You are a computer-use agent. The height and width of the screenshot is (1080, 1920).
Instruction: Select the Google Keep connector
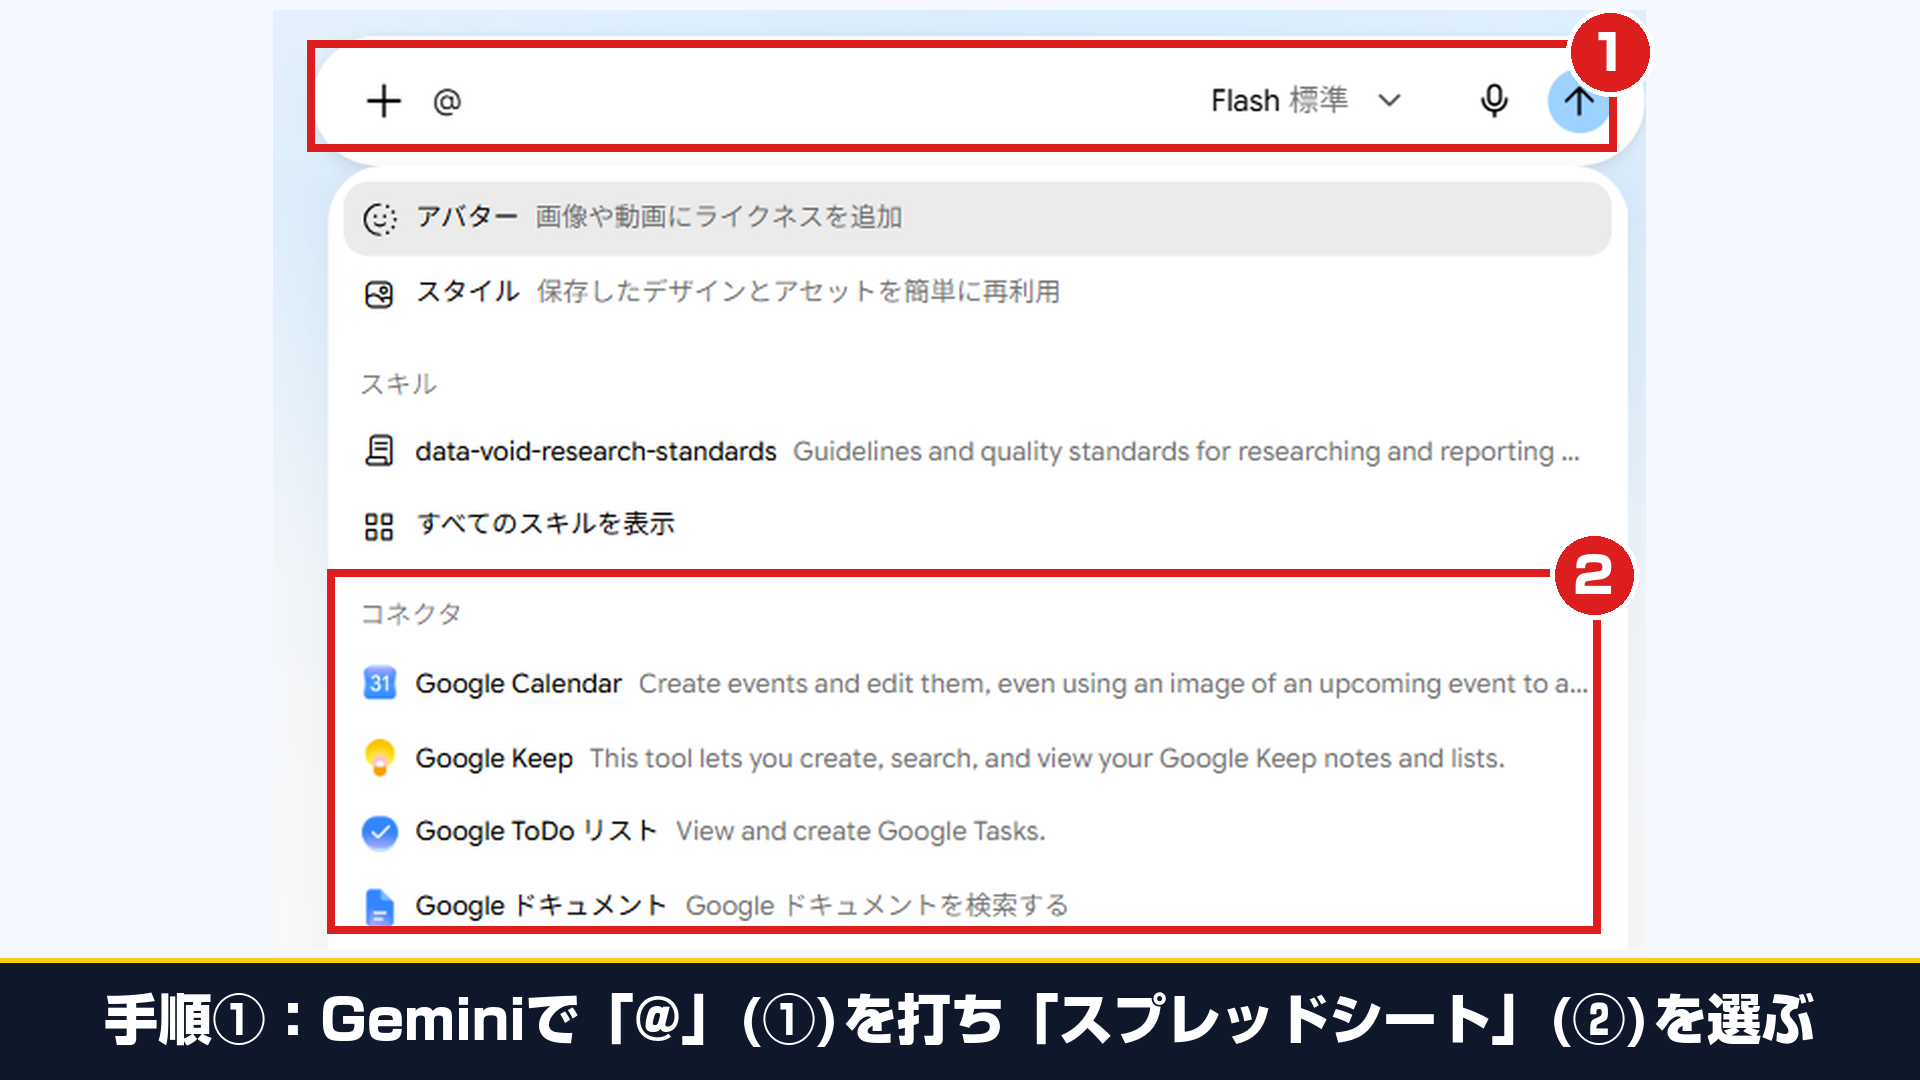tap(977, 759)
